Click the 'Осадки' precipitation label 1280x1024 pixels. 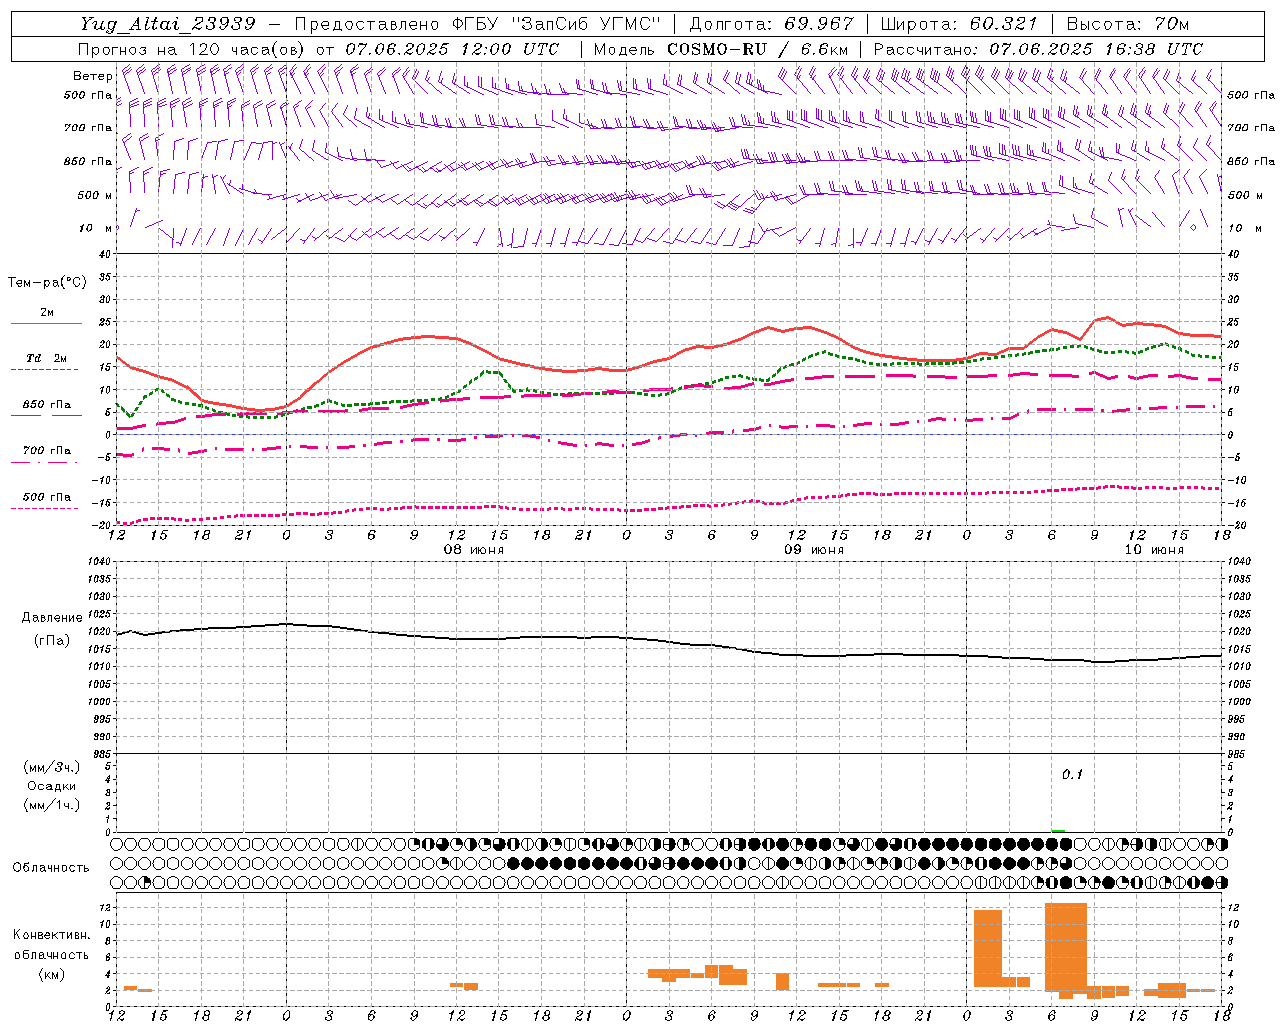(x=52, y=786)
